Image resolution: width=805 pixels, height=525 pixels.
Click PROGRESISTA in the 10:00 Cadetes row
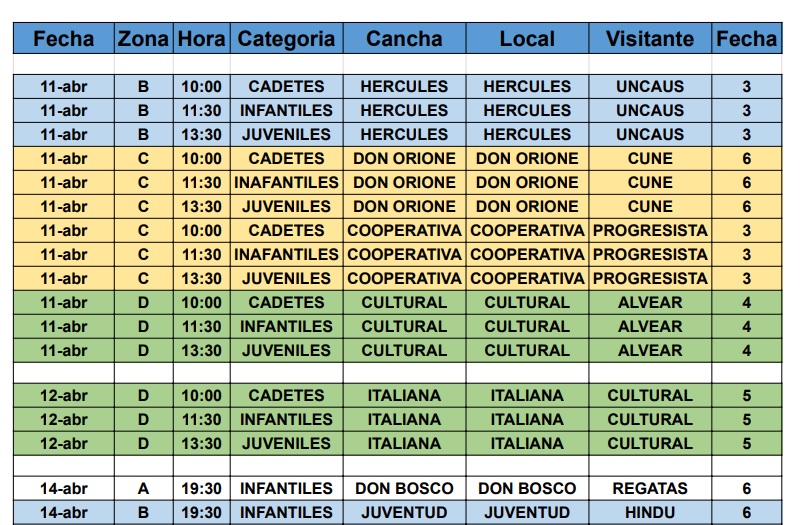650,230
